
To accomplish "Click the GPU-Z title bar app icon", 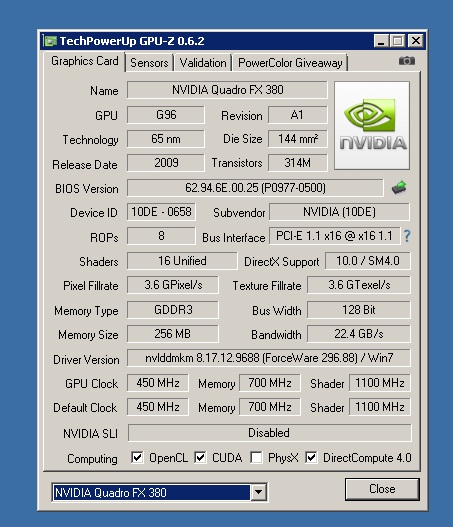I will [51, 41].
